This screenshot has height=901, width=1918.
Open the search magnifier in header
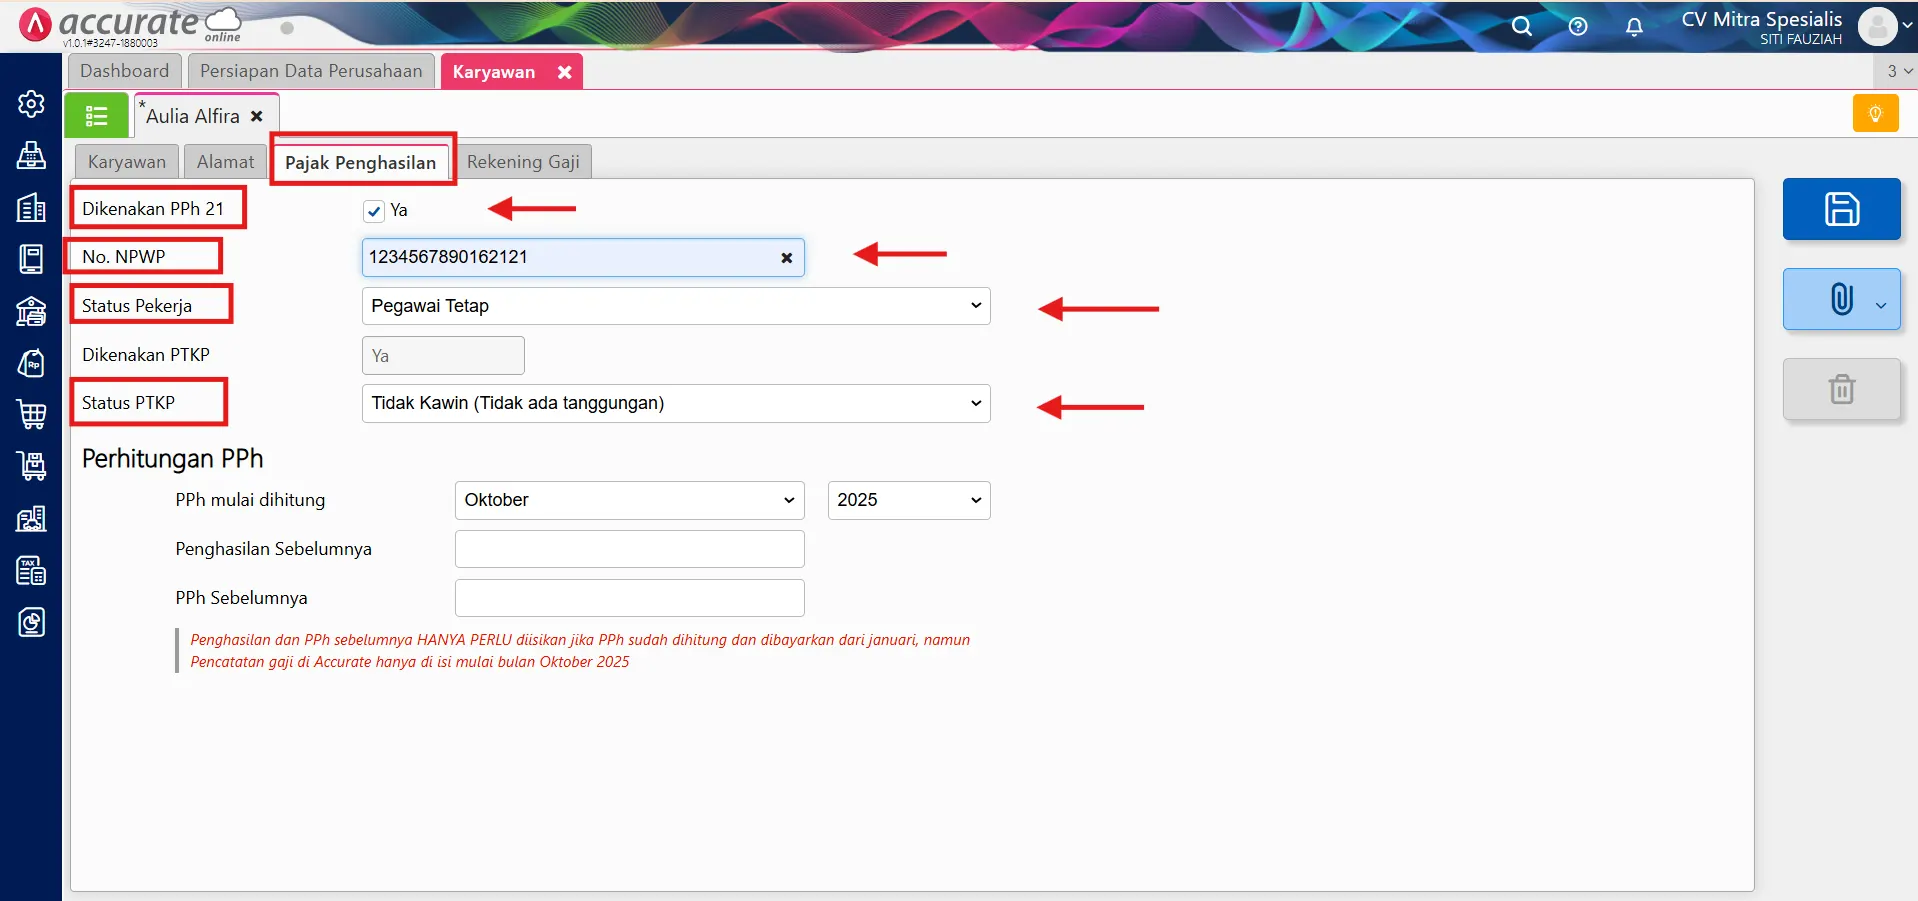pos(1521,27)
